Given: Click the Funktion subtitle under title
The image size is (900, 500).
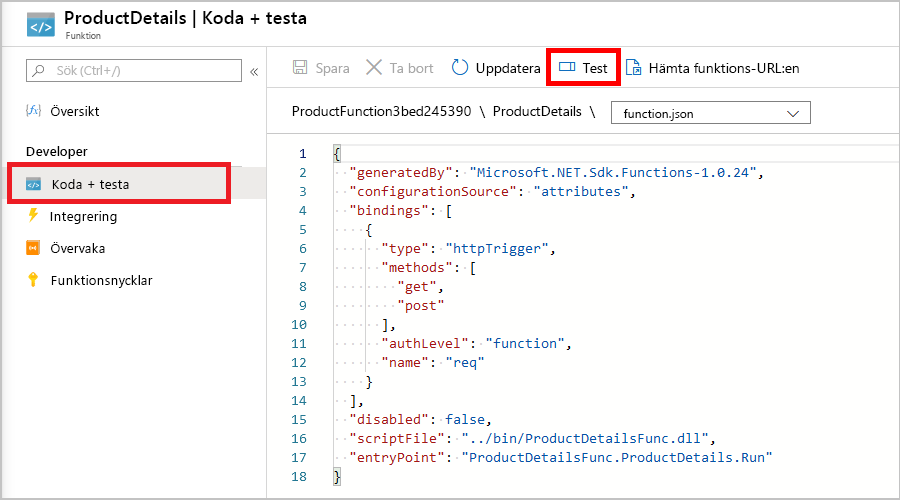Looking at the screenshot, I should (83, 36).
